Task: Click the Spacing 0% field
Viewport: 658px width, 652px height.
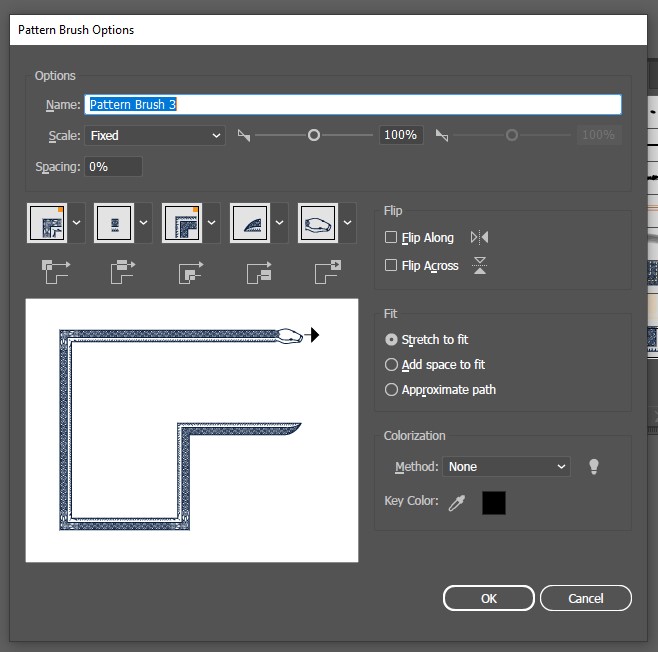Action: (x=113, y=167)
